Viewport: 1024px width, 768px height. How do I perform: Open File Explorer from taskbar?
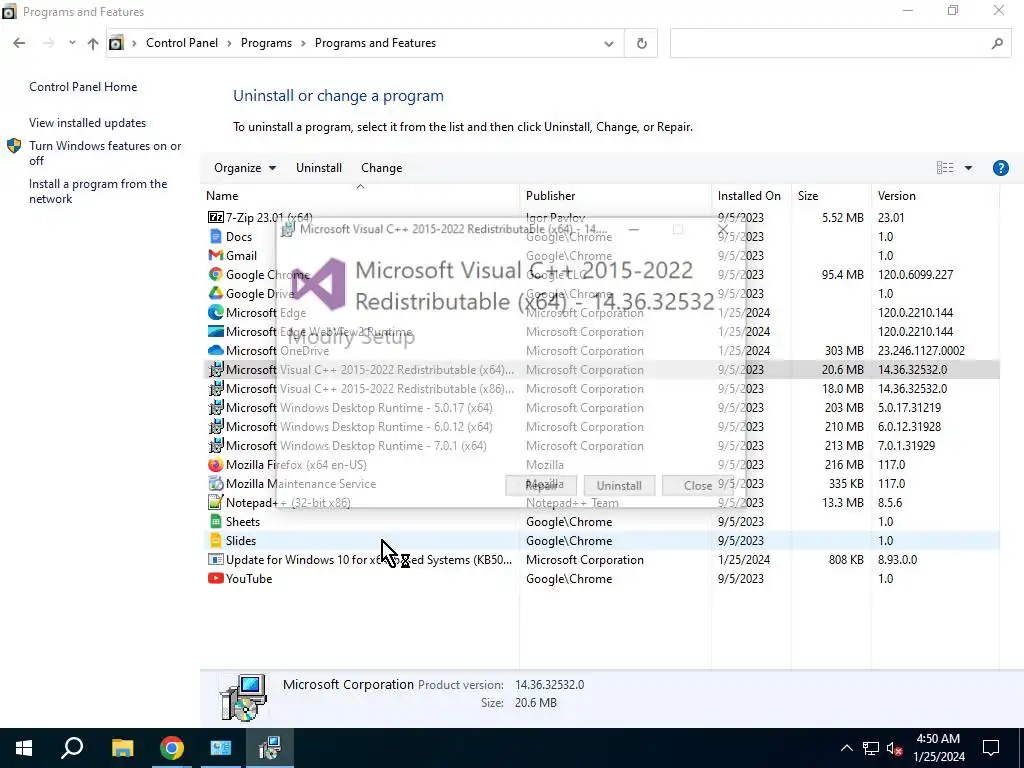[122, 748]
